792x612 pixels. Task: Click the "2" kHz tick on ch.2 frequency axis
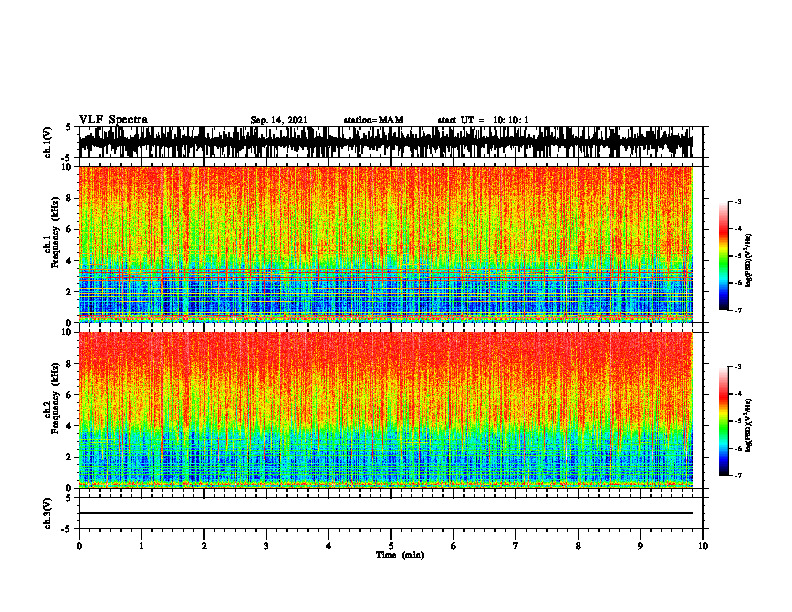click(x=70, y=457)
